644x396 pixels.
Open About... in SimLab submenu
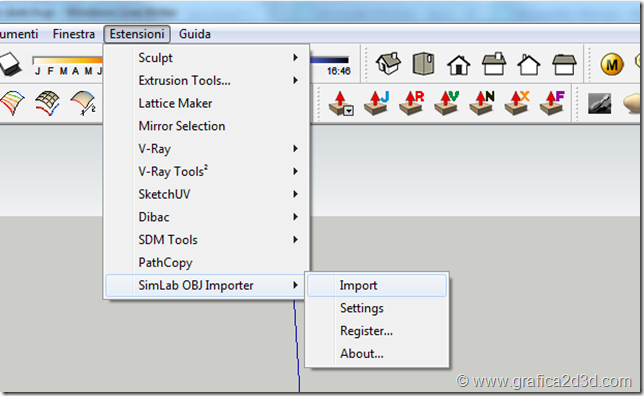(x=362, y=354)
